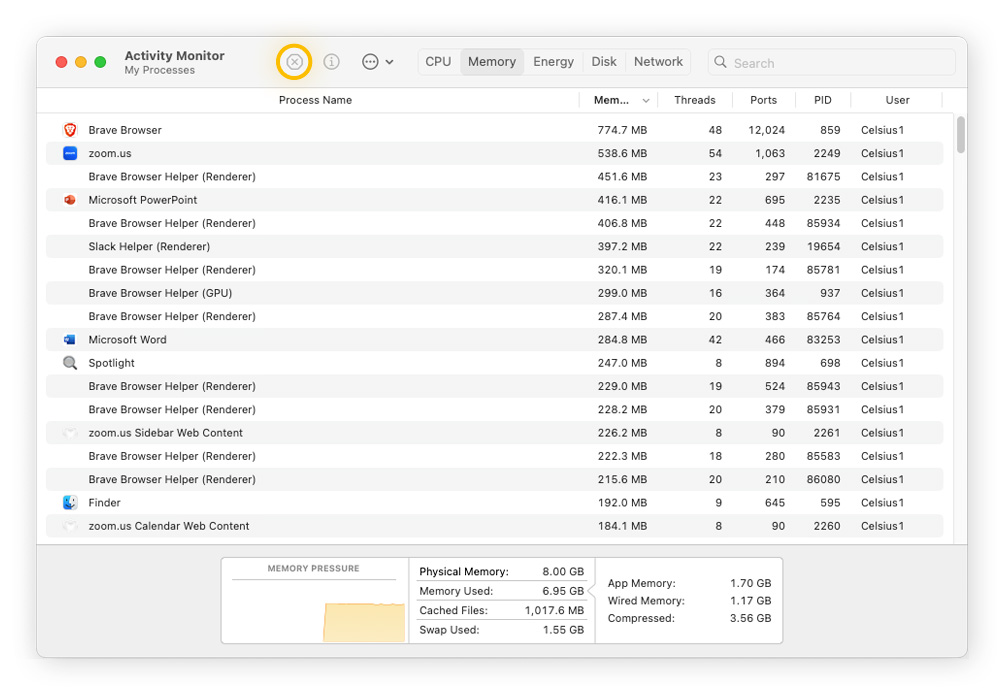Click the zoom.us app icon
Screen dimensions: 1005x694
click(70, 153)
